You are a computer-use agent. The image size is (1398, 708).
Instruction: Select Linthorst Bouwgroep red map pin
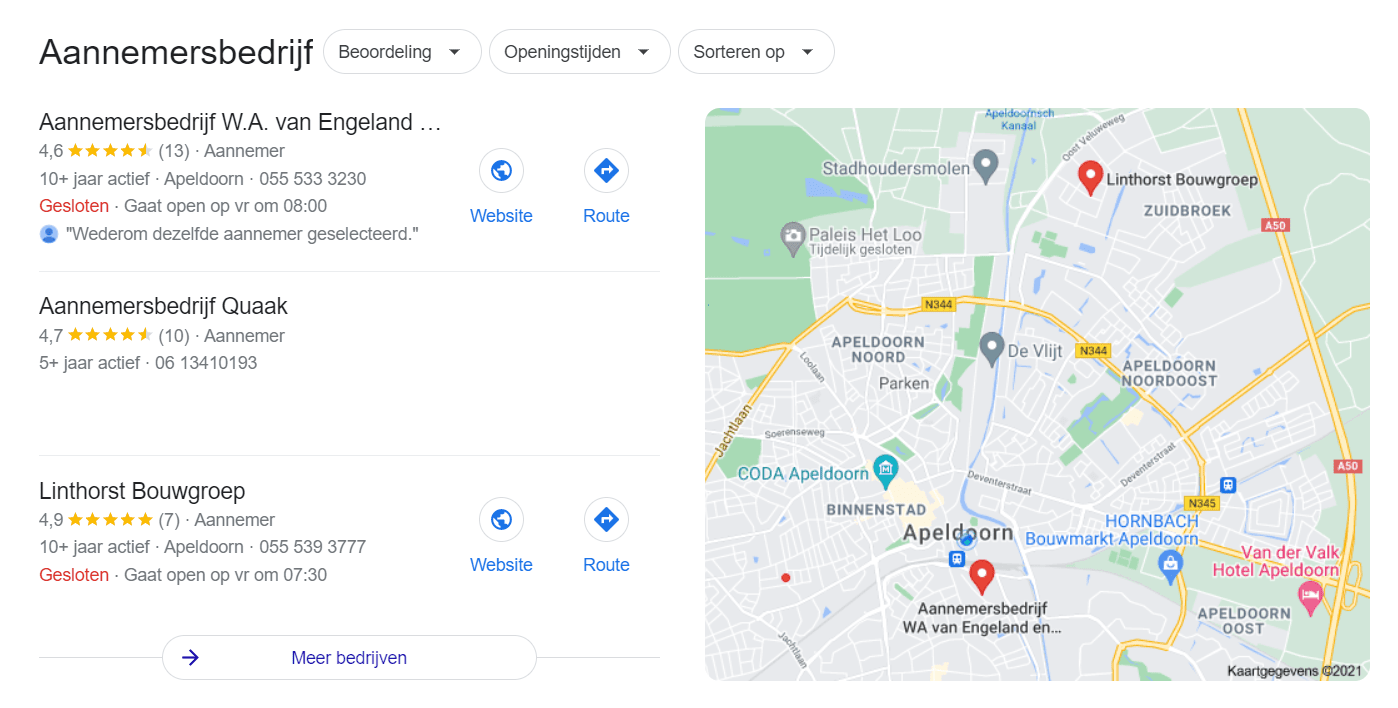click(x=1091, y=177)
